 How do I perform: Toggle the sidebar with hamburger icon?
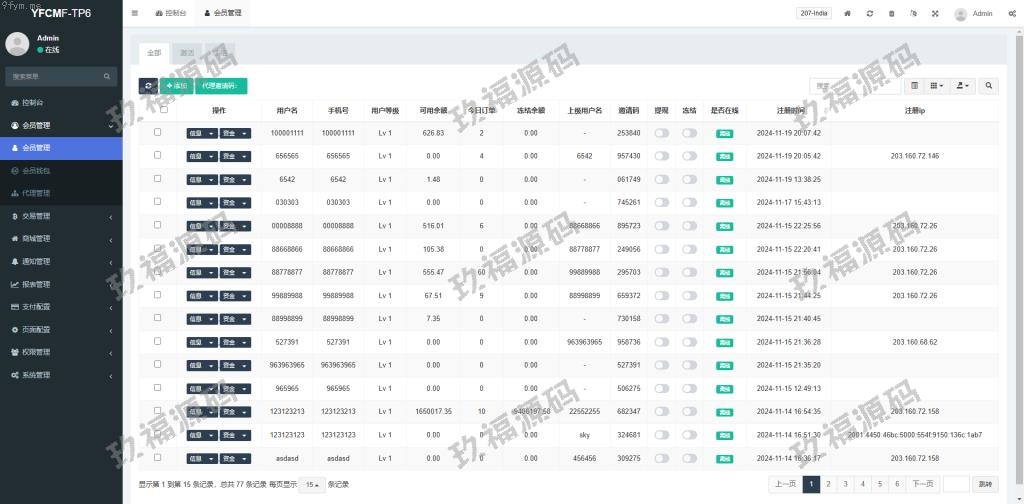coord(135,14)
